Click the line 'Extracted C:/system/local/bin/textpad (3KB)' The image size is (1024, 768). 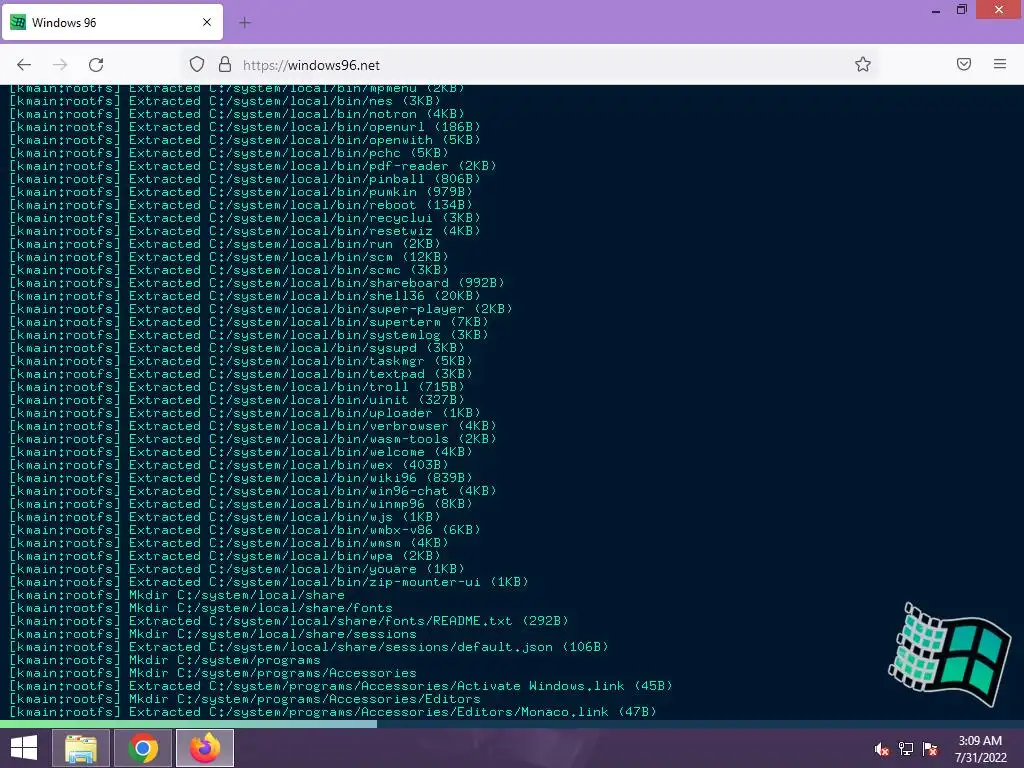(x=300, y=374)
